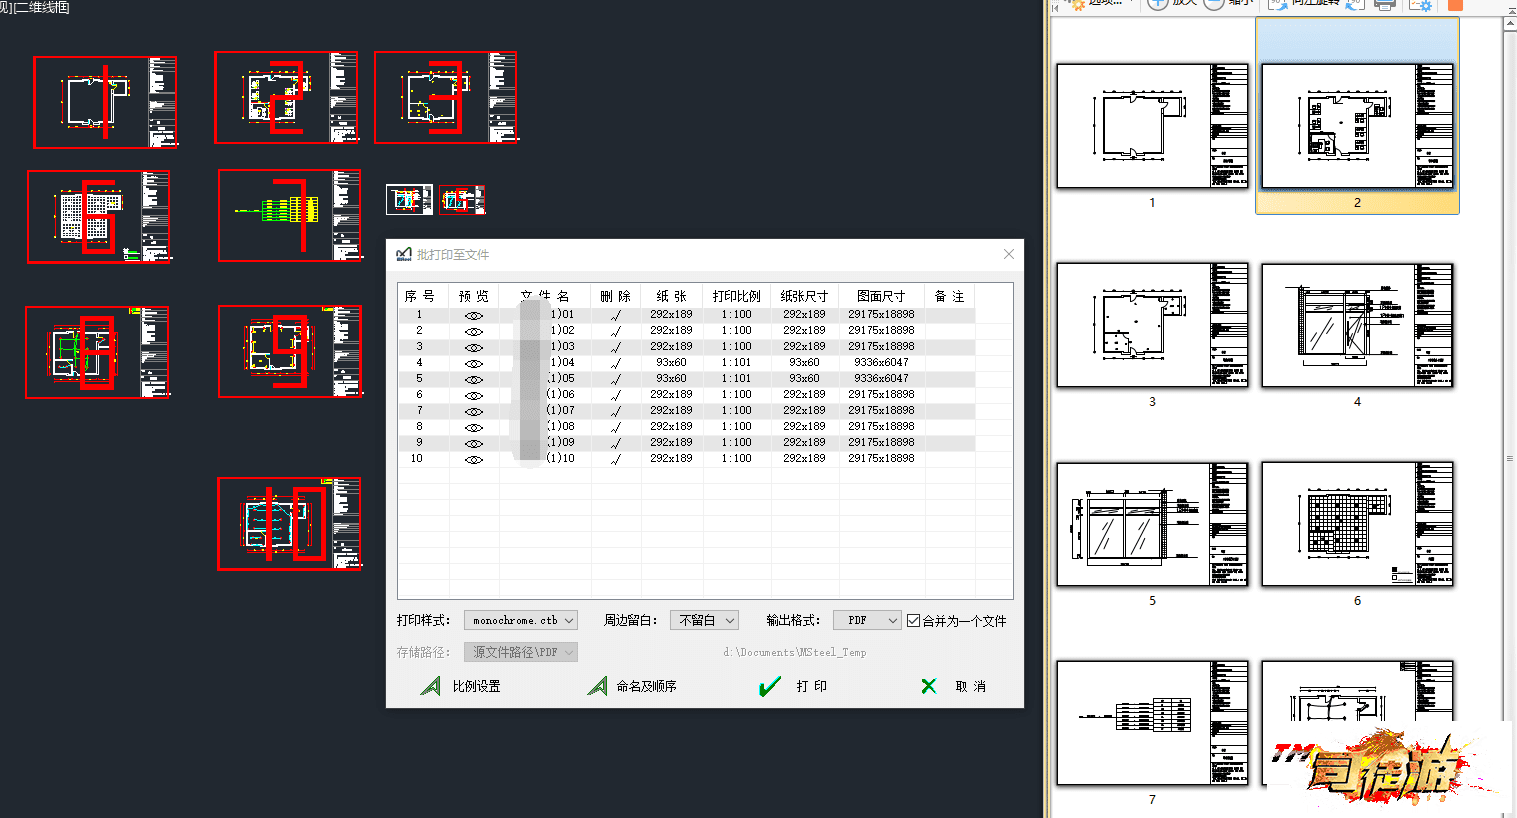Select page 4 thumbnail in PDF panel
This screenshot has width=1517, height=818.
pos(1357,325)
